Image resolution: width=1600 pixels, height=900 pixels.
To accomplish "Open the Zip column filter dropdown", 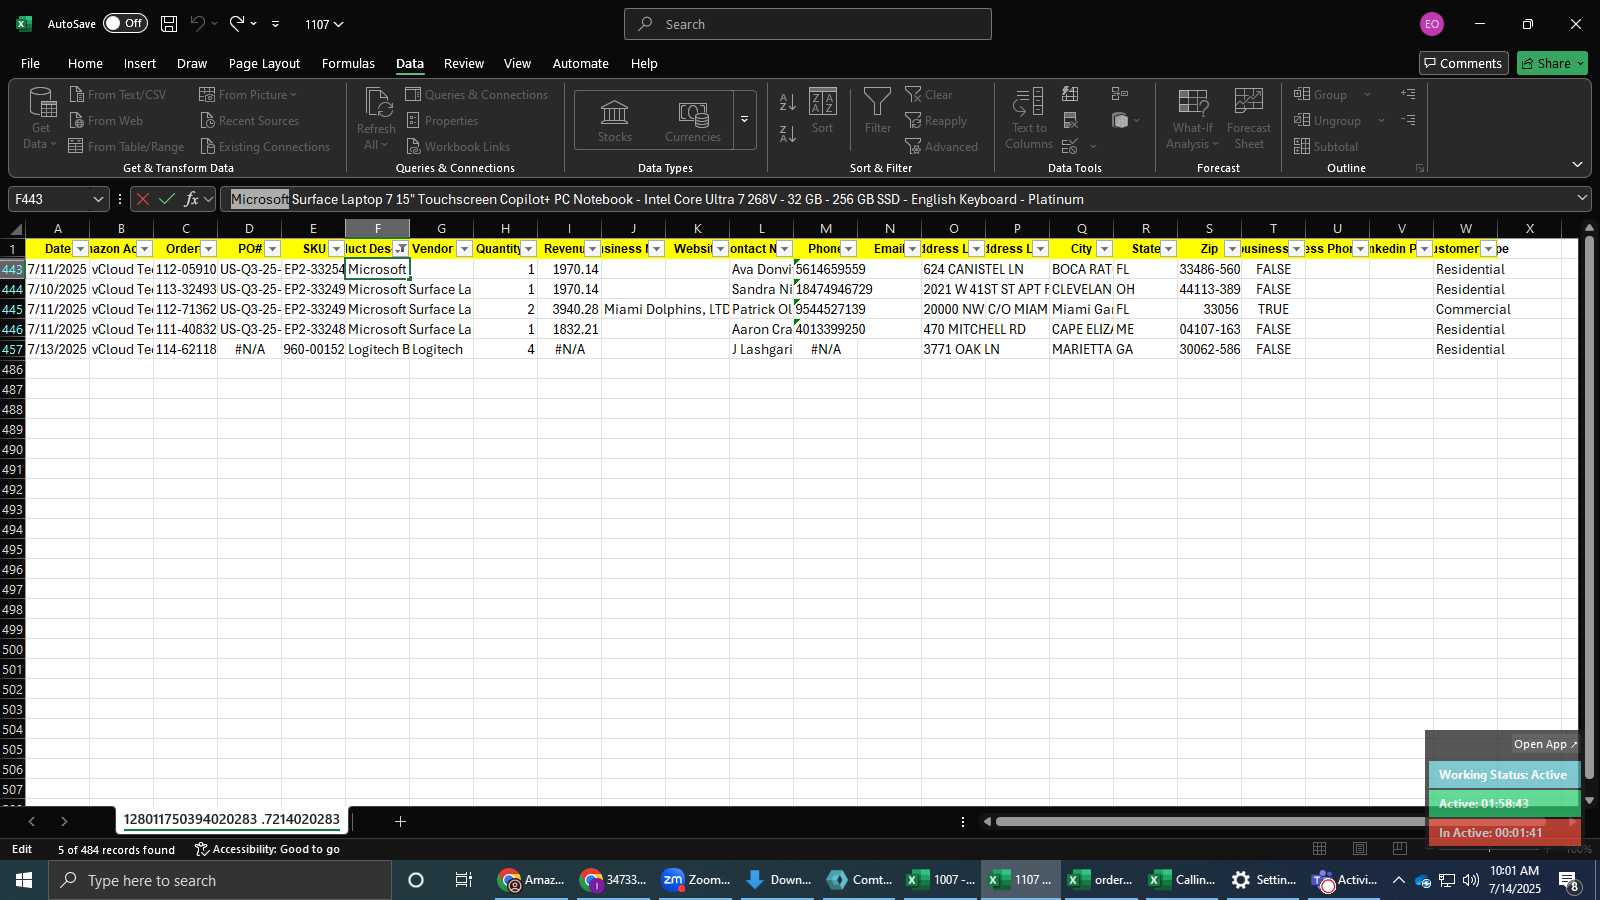I will coord(1233,249).
